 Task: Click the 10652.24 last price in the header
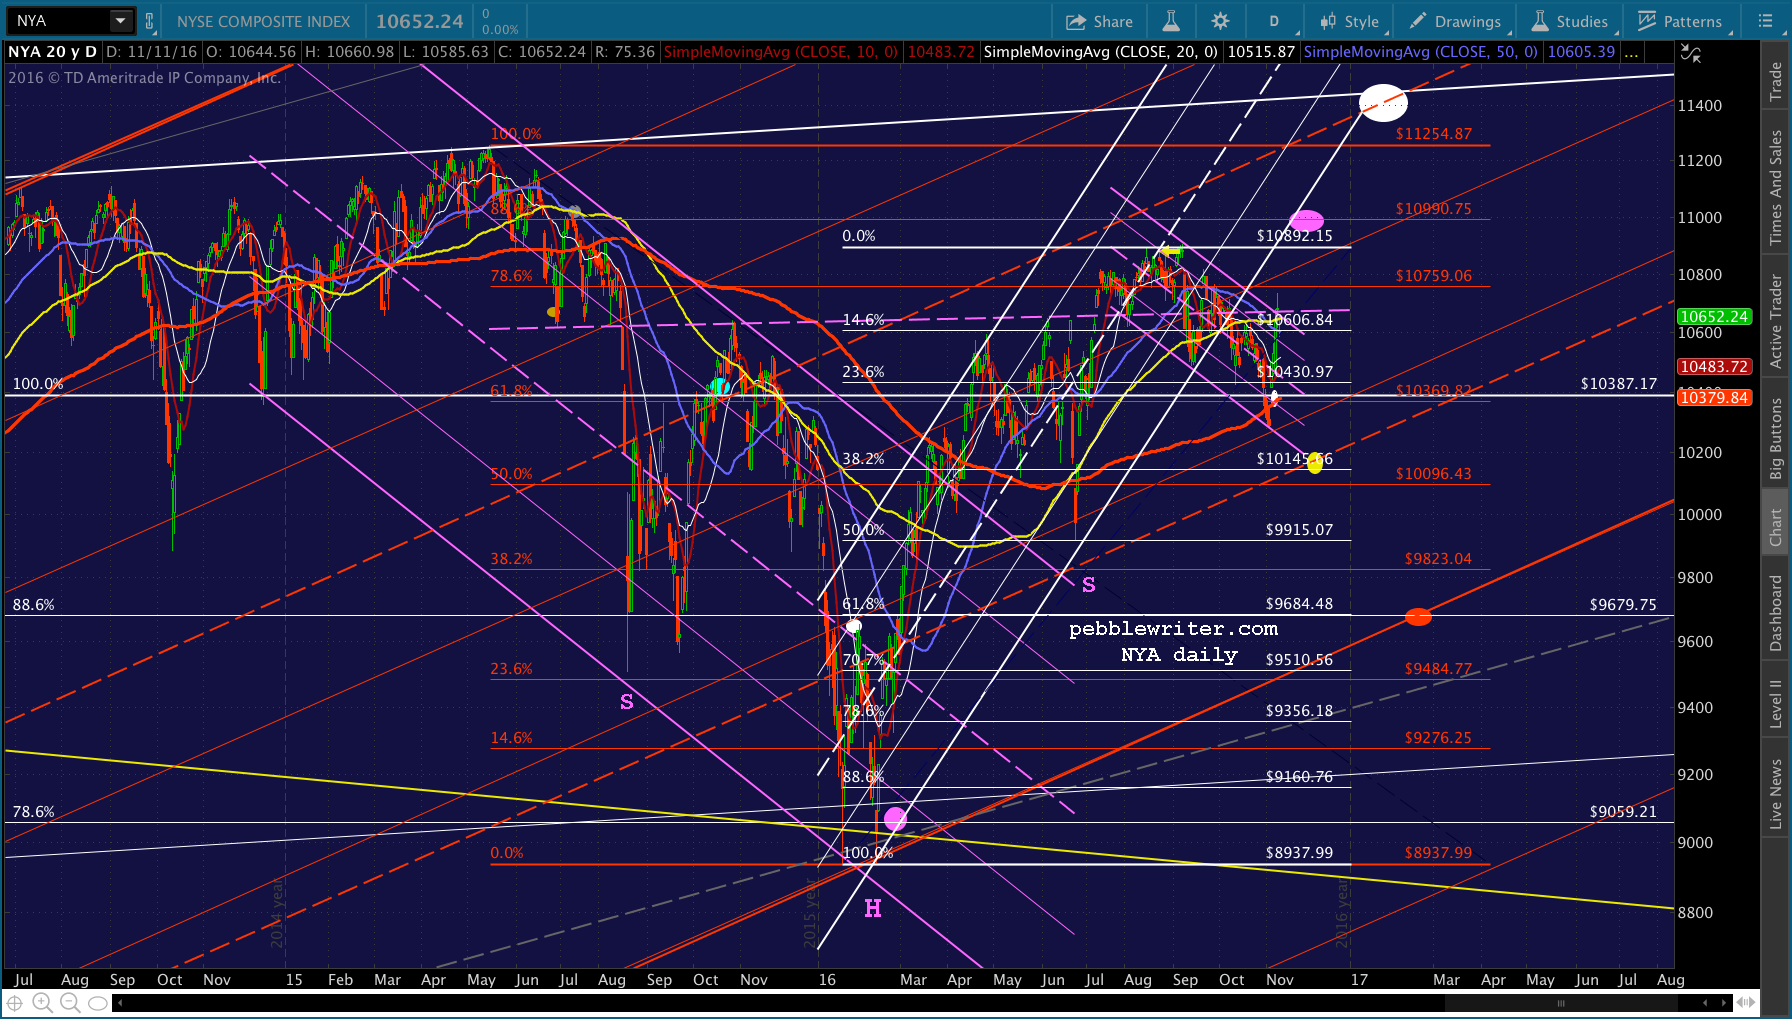coord(420,21)
